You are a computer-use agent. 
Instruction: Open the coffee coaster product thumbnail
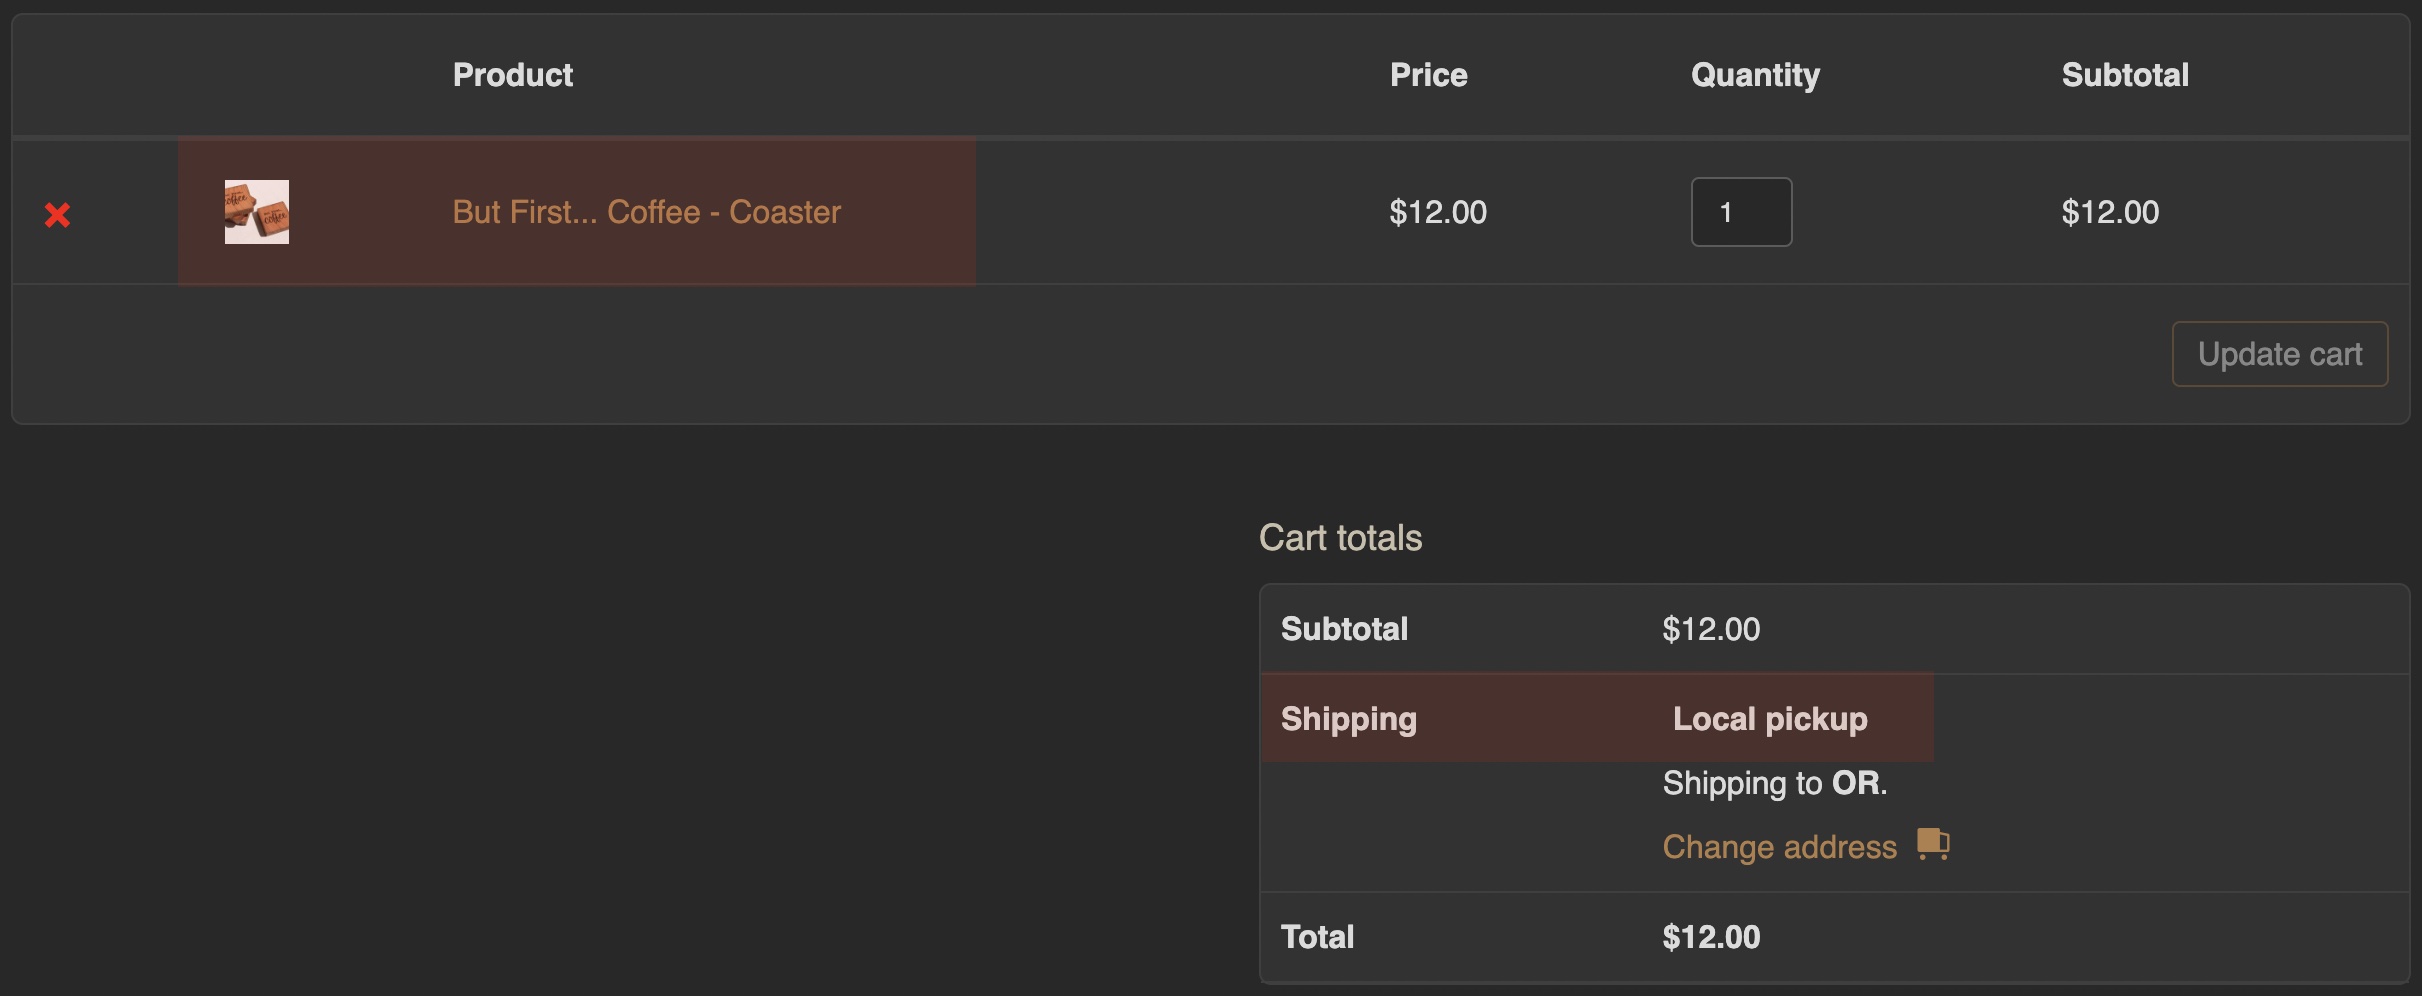pos(257,212)
